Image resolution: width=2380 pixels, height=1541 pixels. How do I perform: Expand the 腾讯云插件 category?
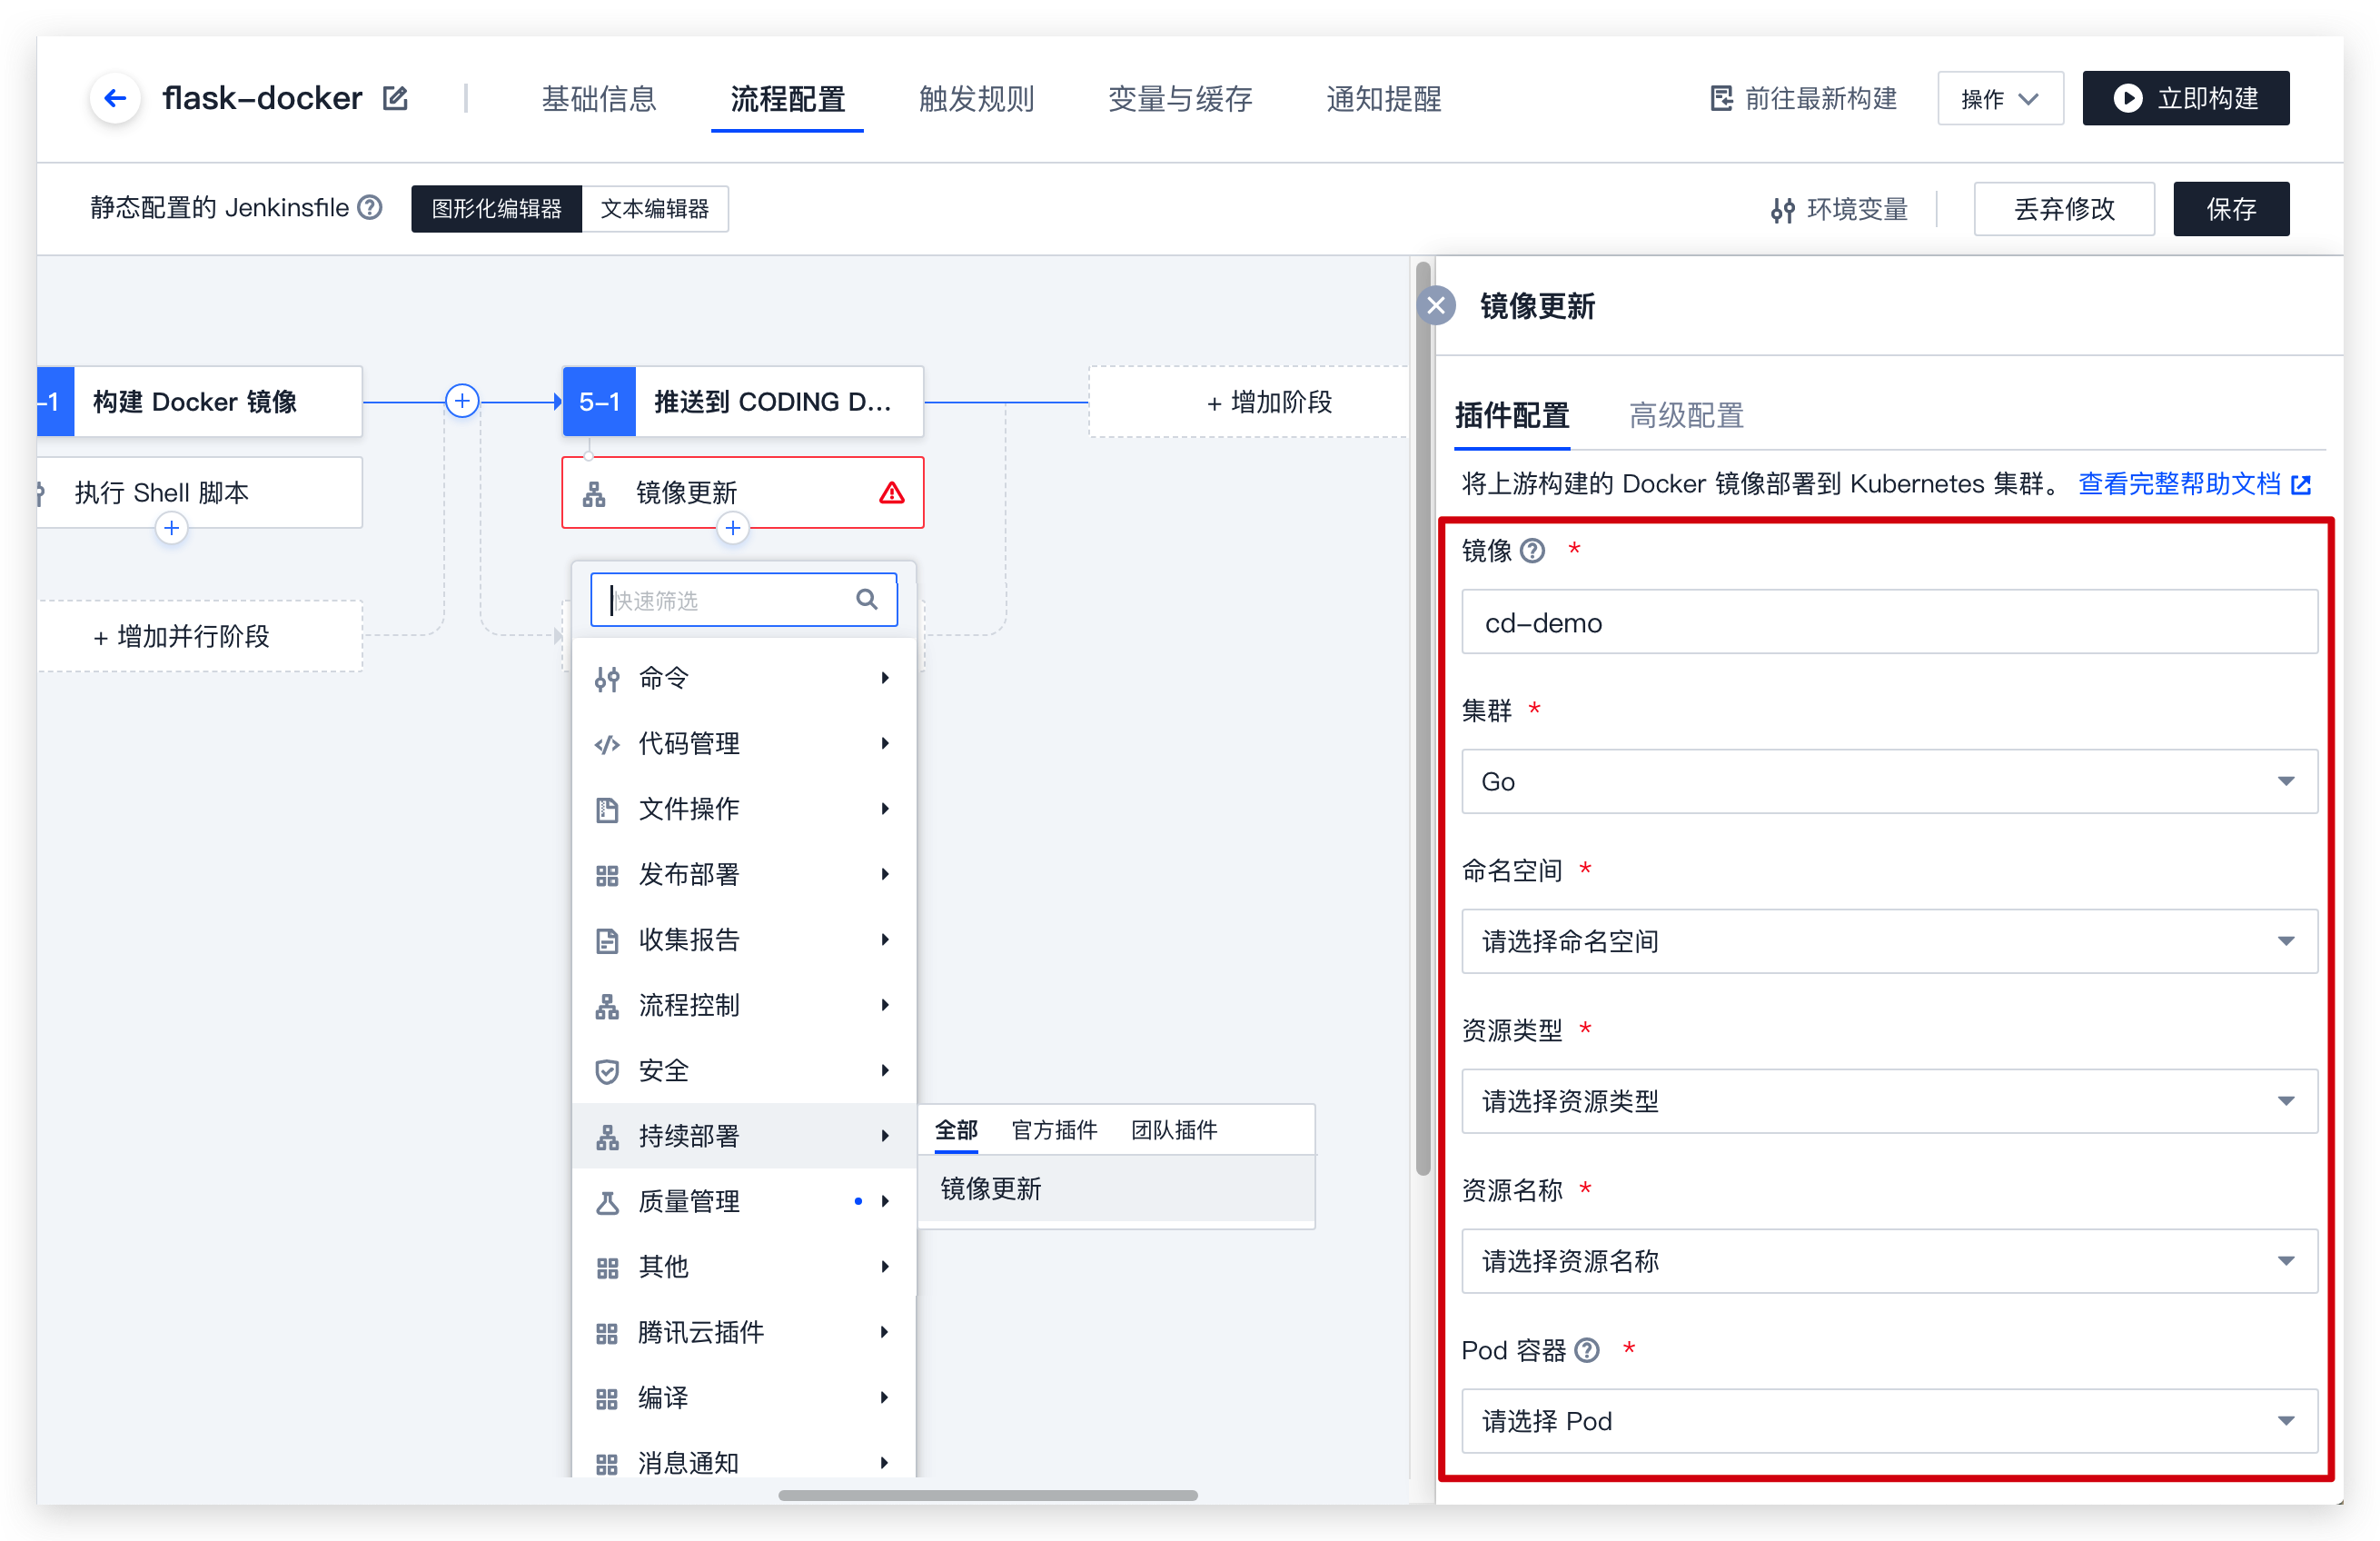click(x=743, y=1332)
